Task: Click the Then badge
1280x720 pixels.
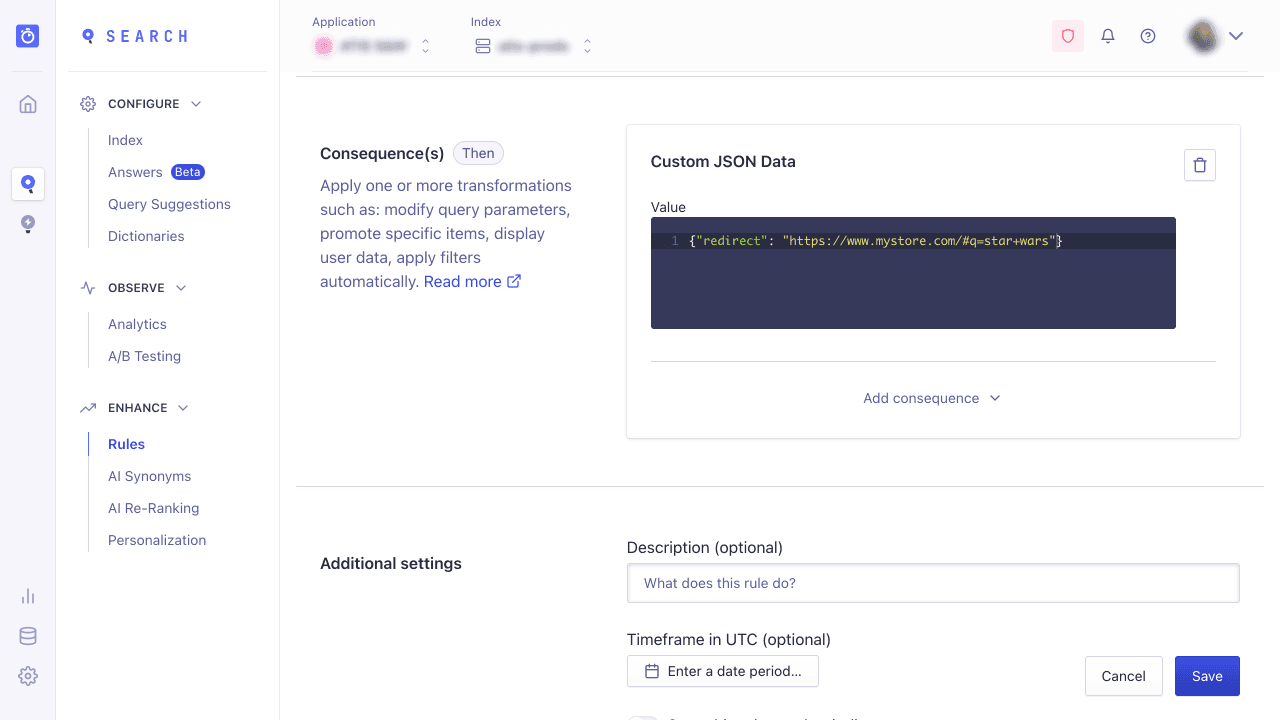Action: 478,153
